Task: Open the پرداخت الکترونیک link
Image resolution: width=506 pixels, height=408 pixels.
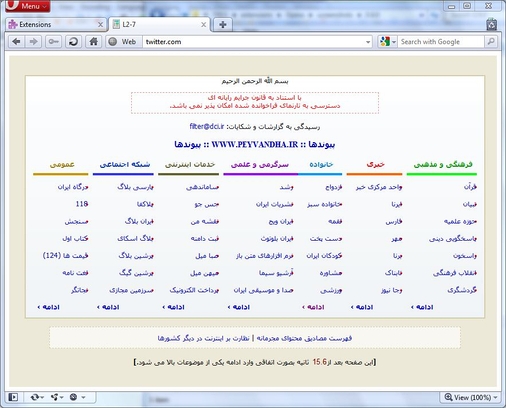Action: pyautogui.click(x=194, y=290)
